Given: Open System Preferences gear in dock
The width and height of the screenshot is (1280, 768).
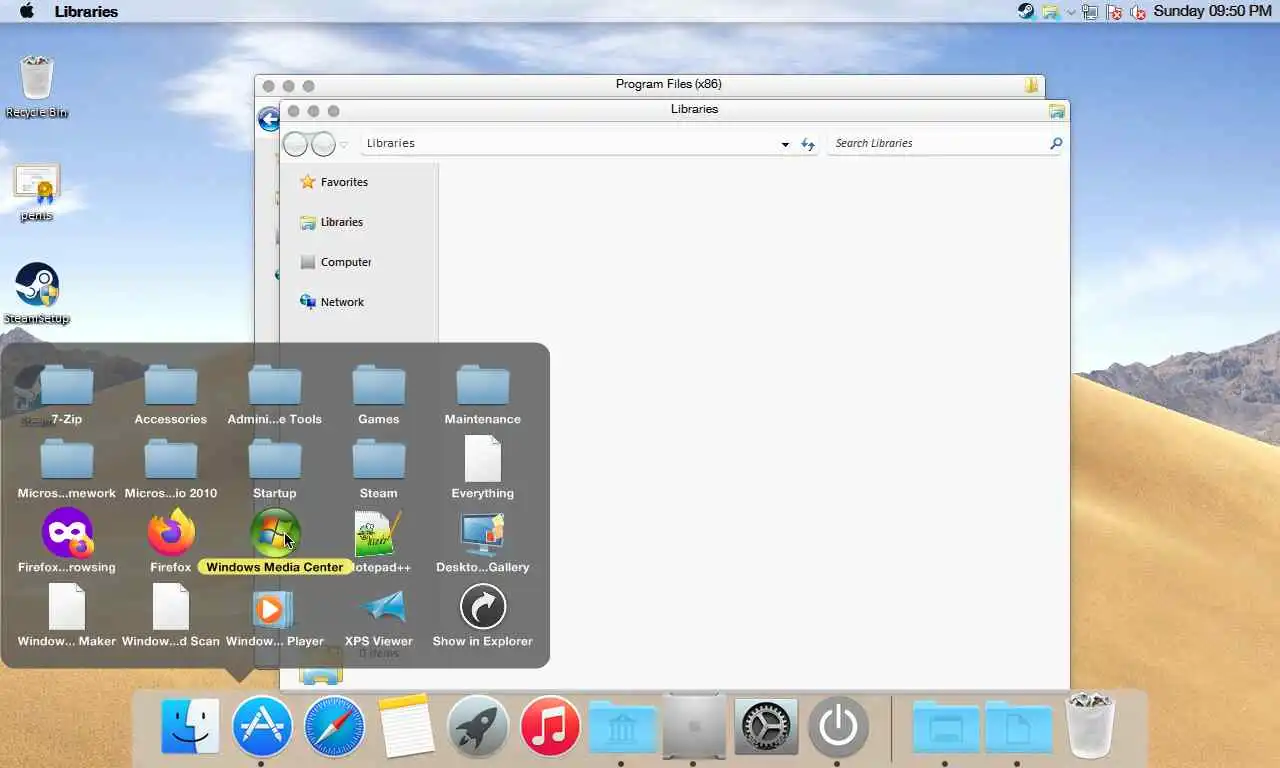Looking at the screenshot, I should click(766, 726).
